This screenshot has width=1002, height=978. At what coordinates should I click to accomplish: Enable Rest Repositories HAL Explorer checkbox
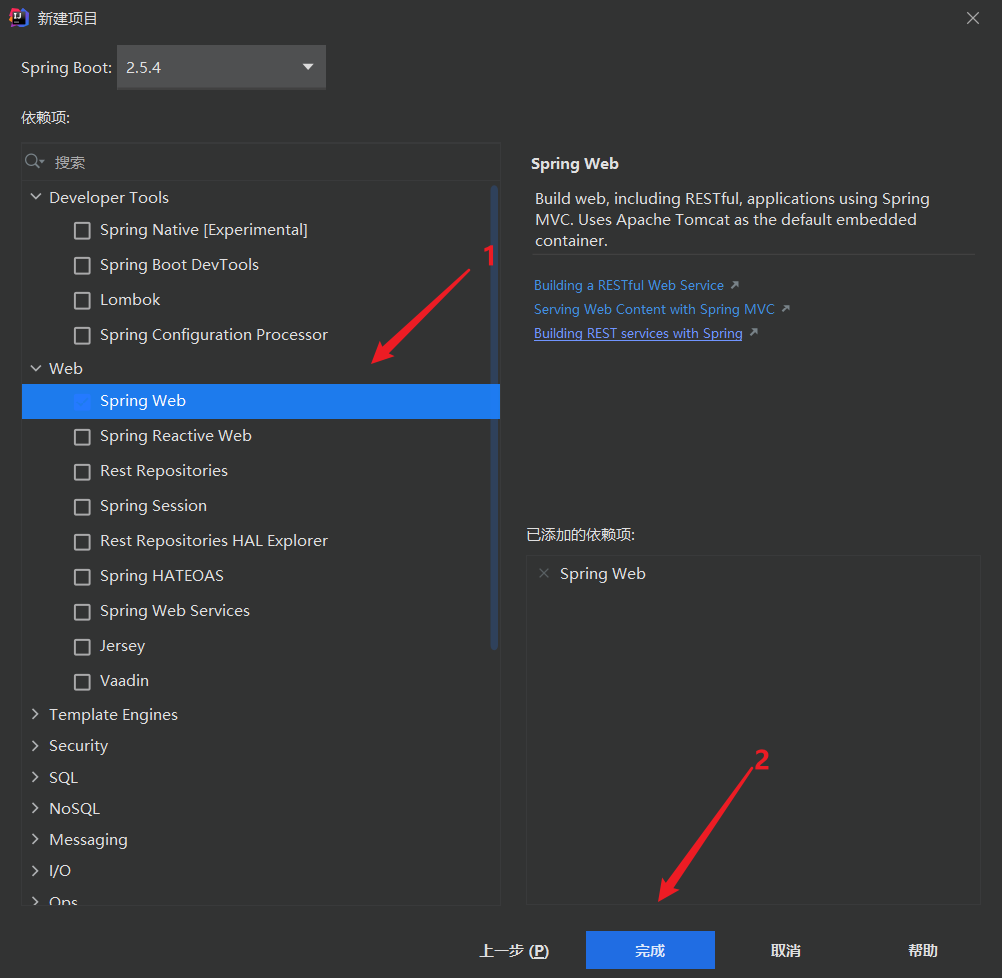[x=82, y=542]
